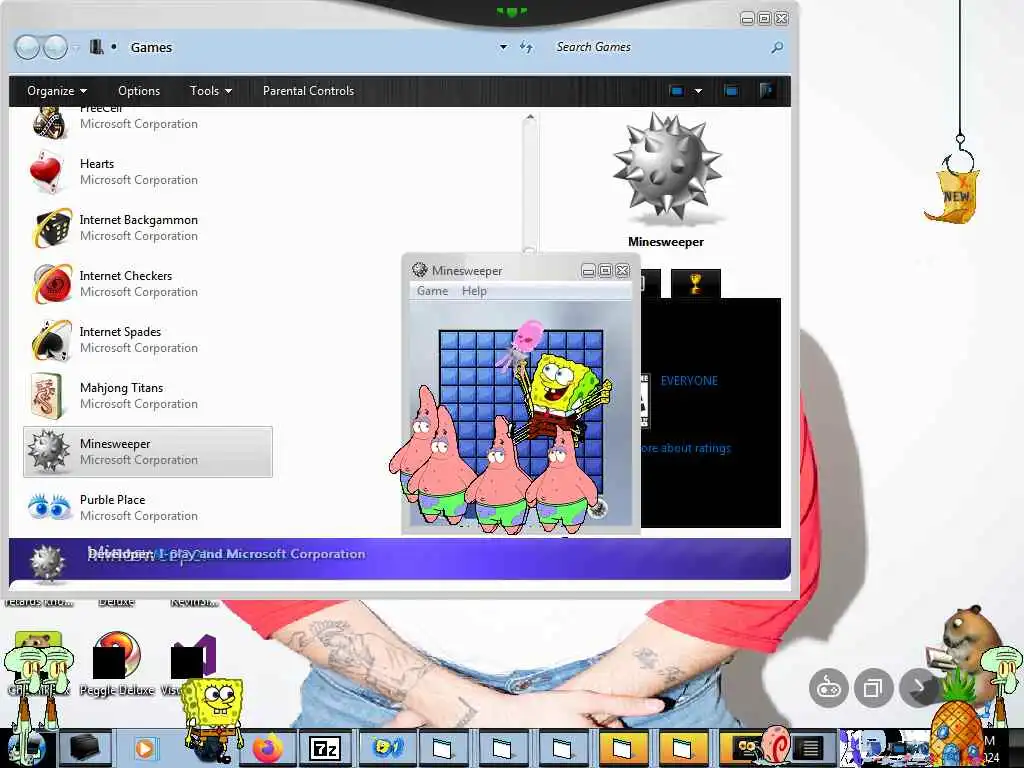Click the Internet Checkers name text
This screenshot has width=1024, height=768.
pyautogui.click(x=126, y=276)
